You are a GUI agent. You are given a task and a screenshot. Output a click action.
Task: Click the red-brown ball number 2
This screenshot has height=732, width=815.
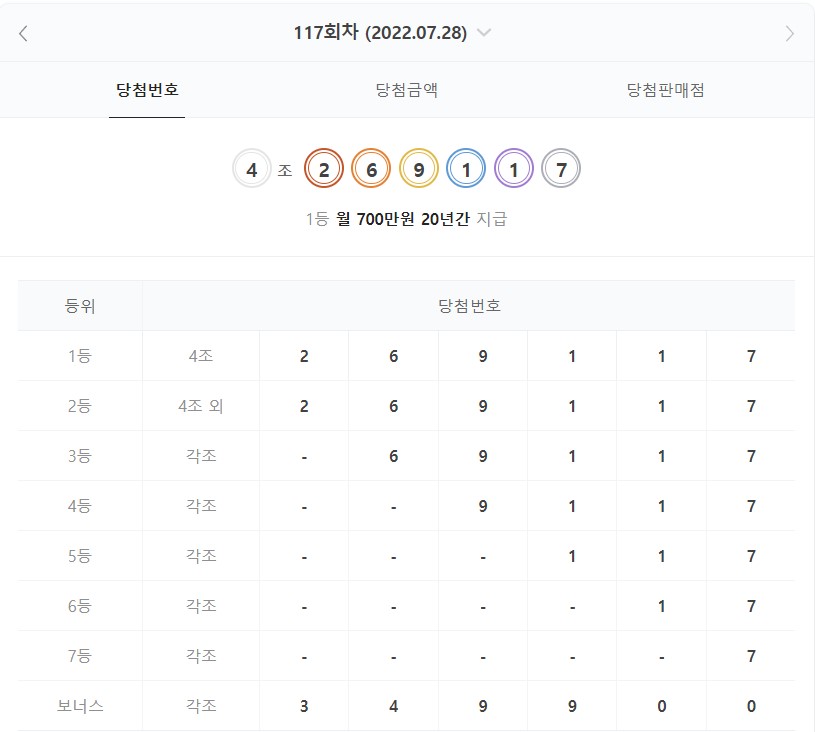[324, 168]
